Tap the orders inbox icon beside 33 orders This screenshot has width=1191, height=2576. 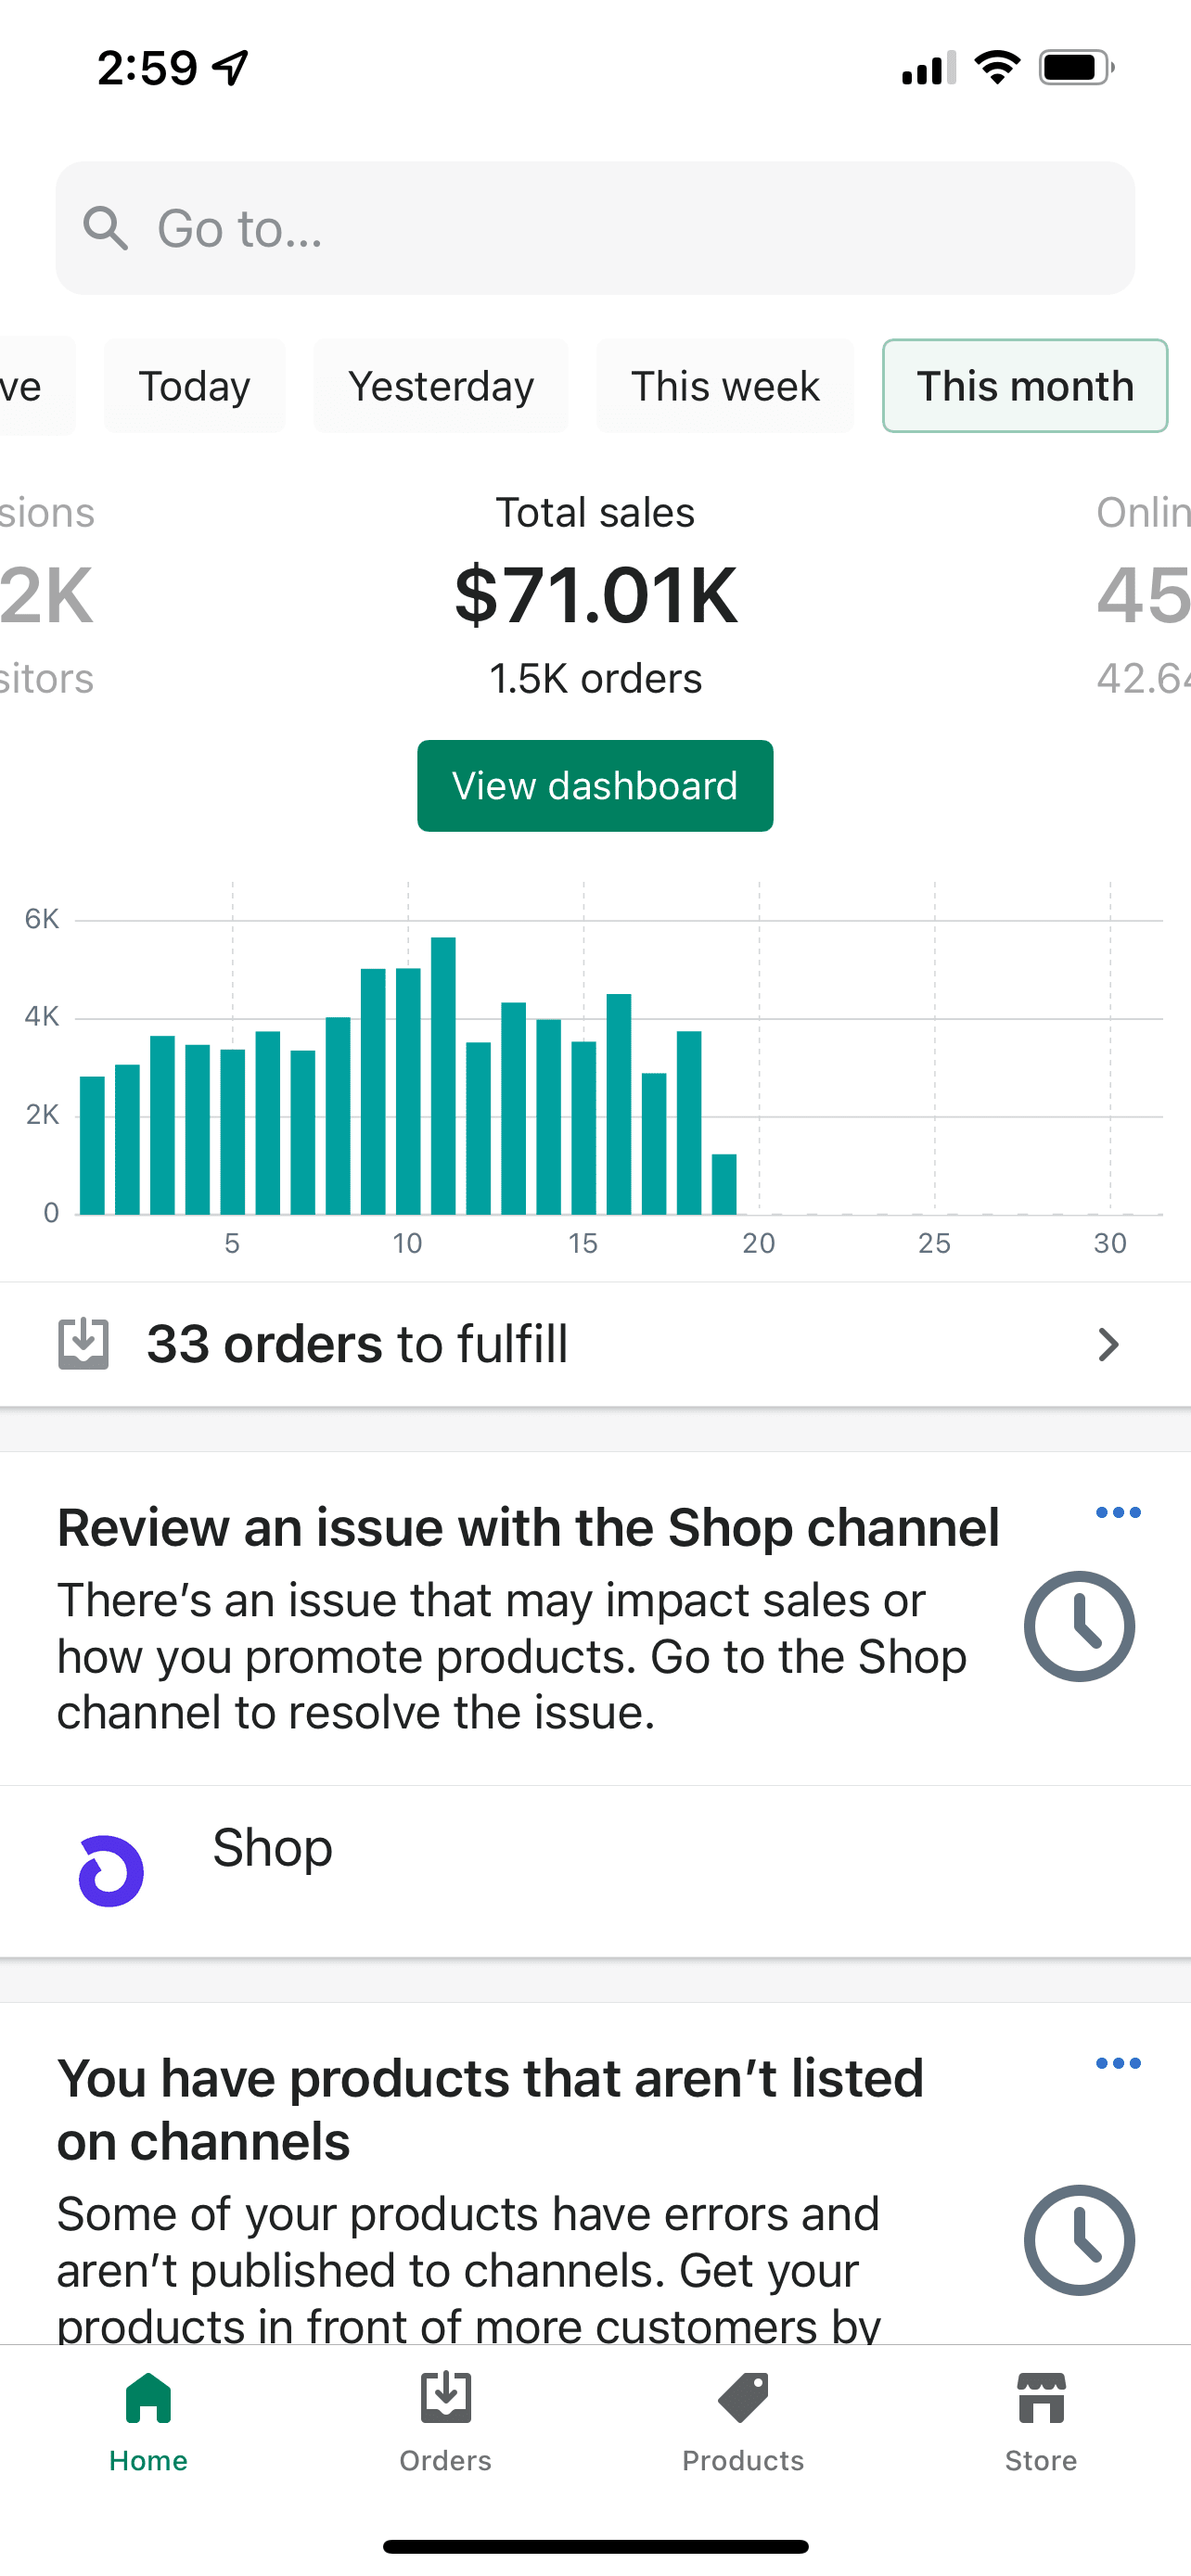[83, 1343]
